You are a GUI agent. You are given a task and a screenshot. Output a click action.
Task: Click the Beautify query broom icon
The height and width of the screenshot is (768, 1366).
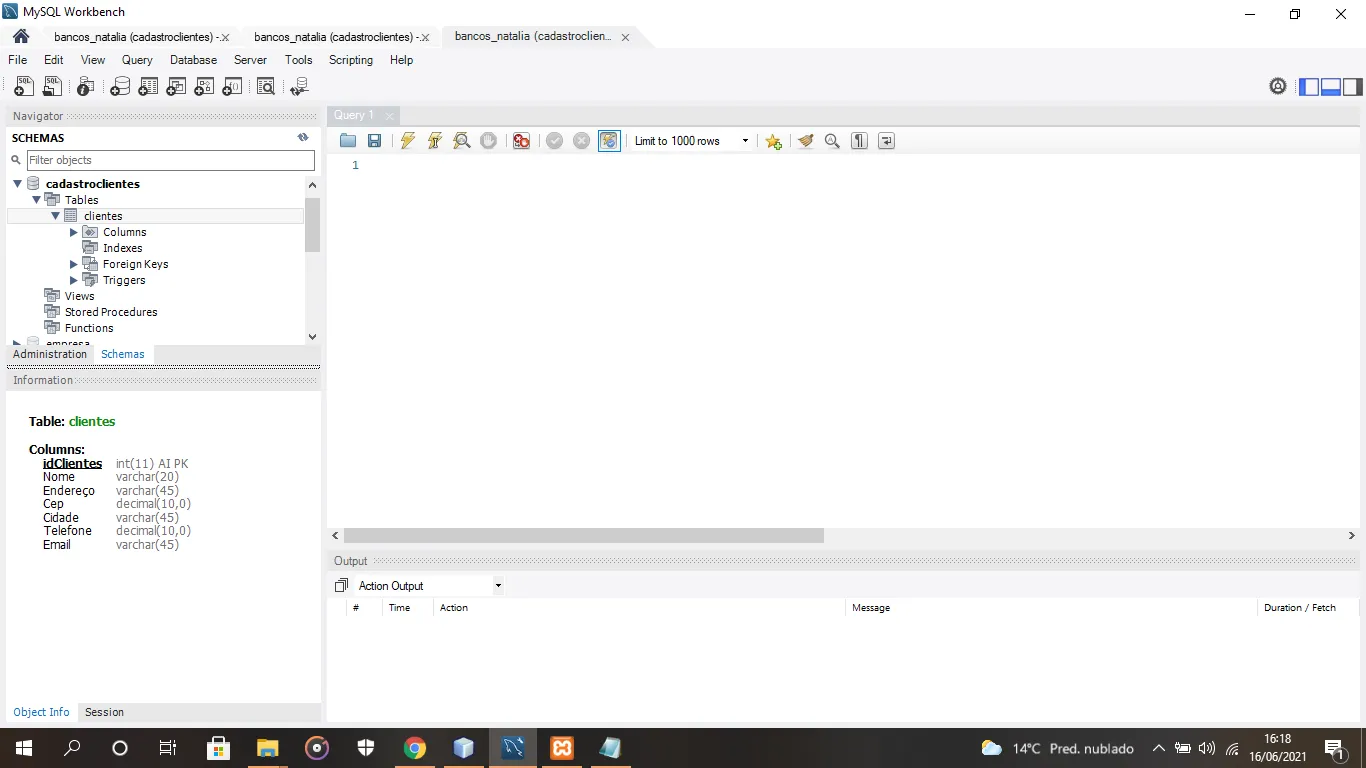805,141
